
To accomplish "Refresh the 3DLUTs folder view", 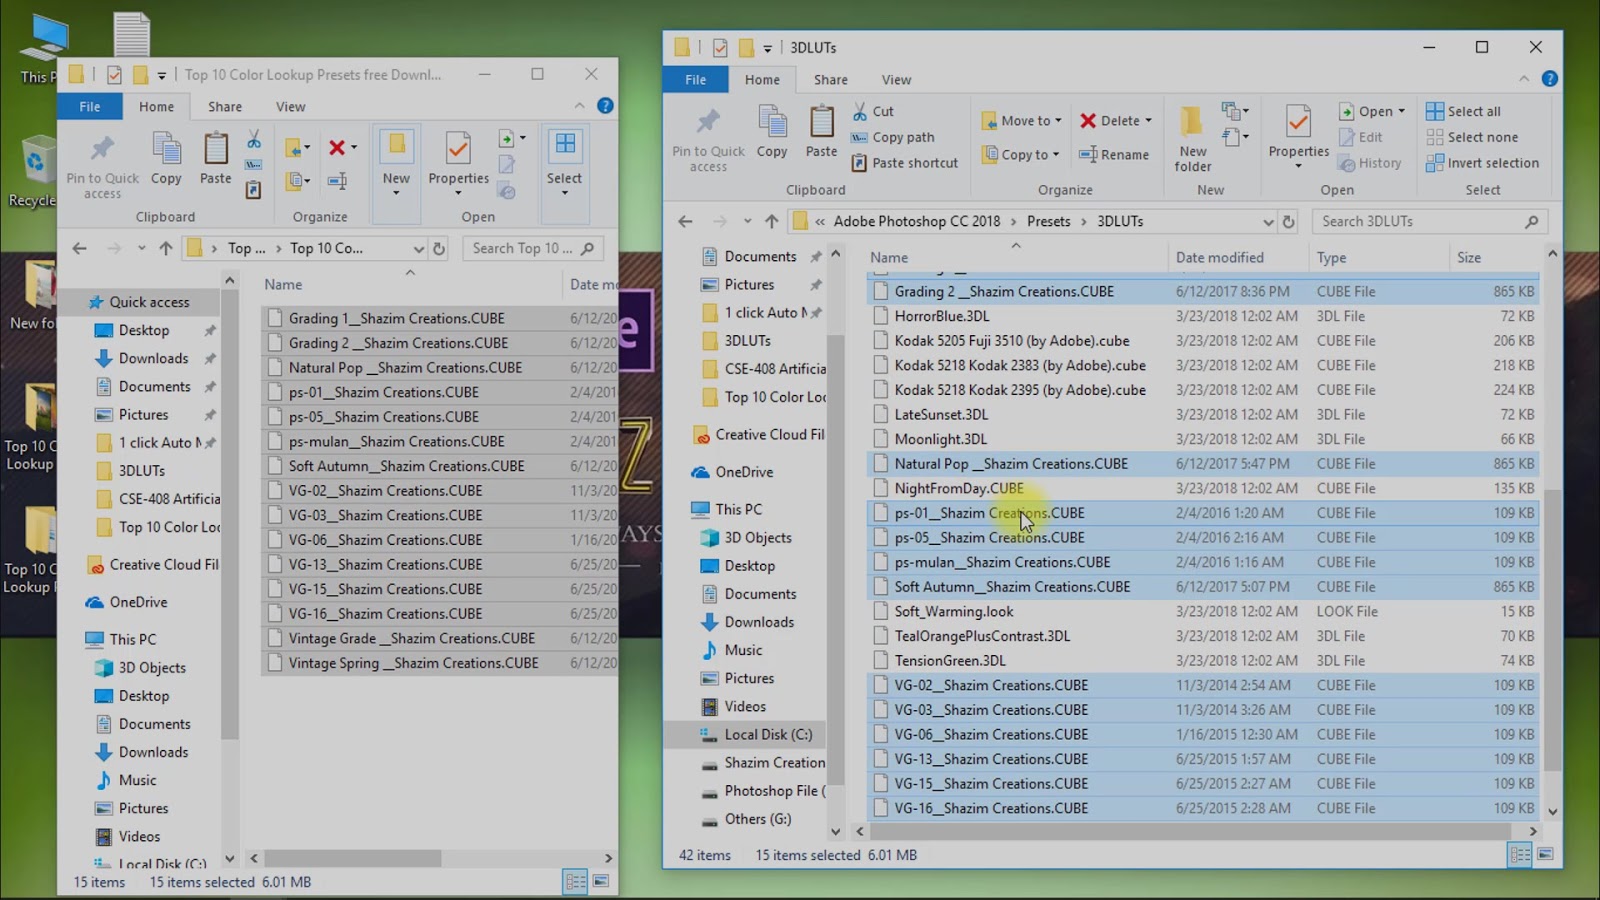I will click(1288, 222).
